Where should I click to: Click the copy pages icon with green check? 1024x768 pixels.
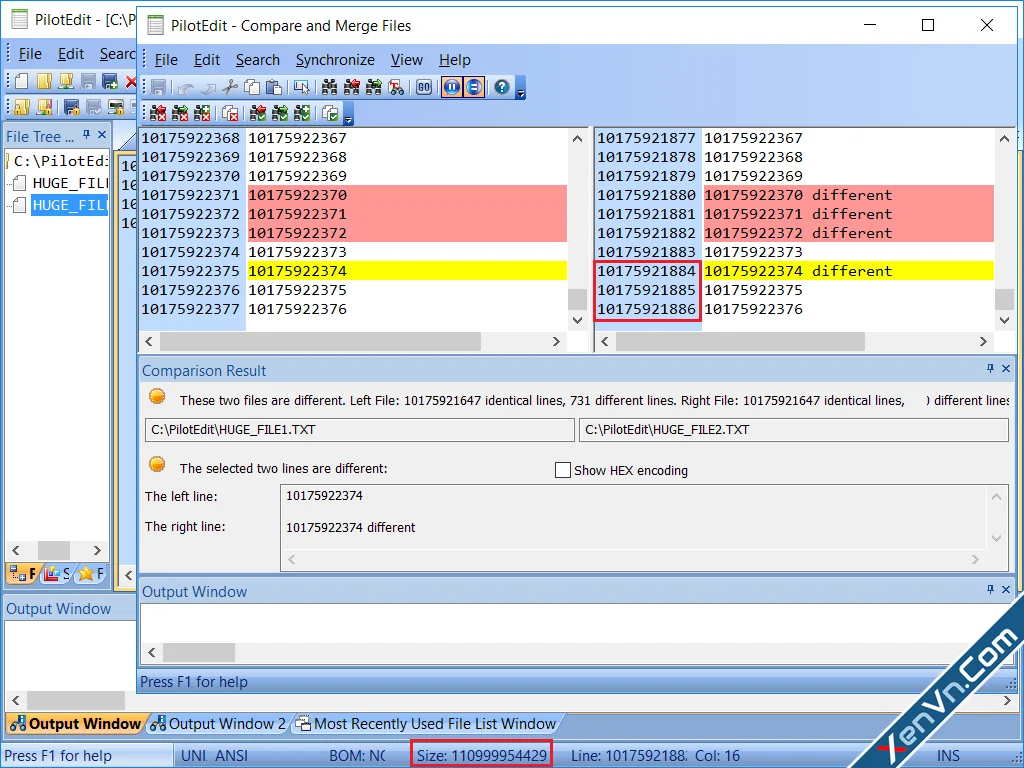pos(330,113)
